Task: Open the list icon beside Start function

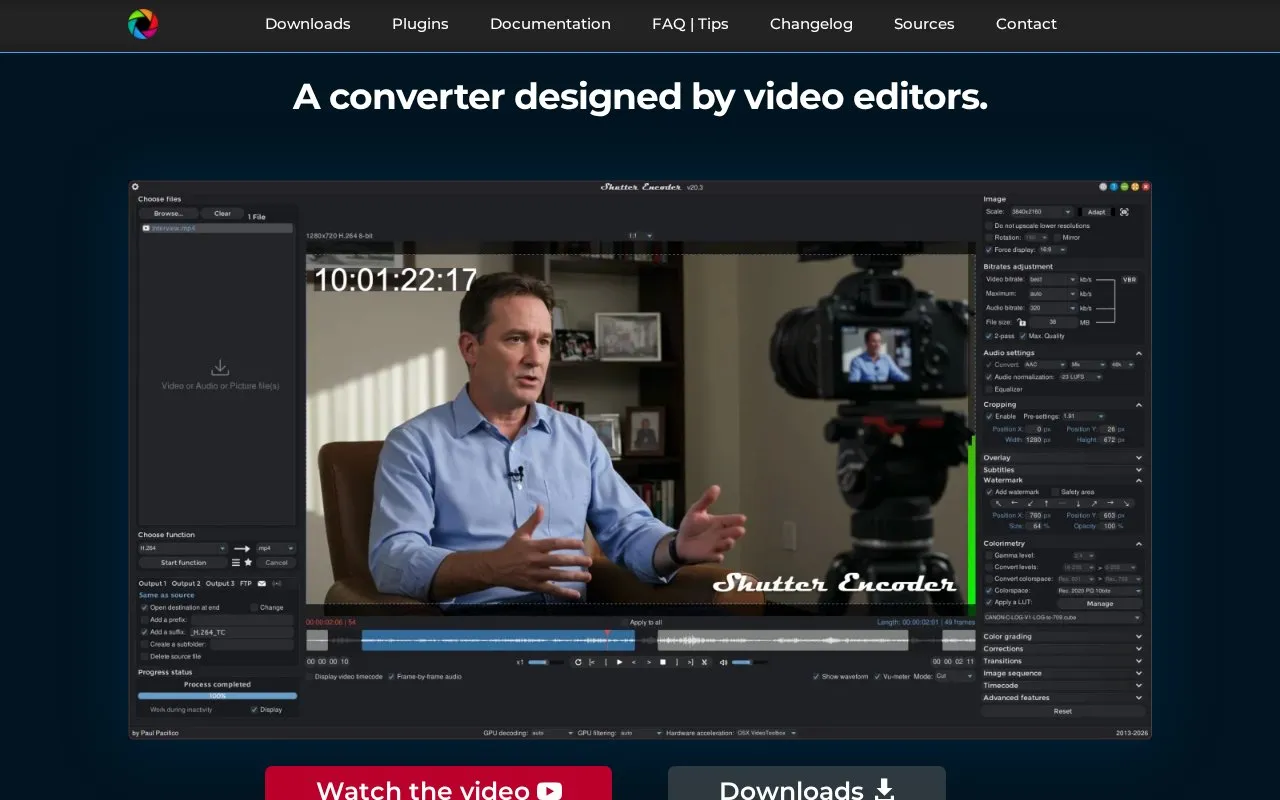Action: coord(236,562)
